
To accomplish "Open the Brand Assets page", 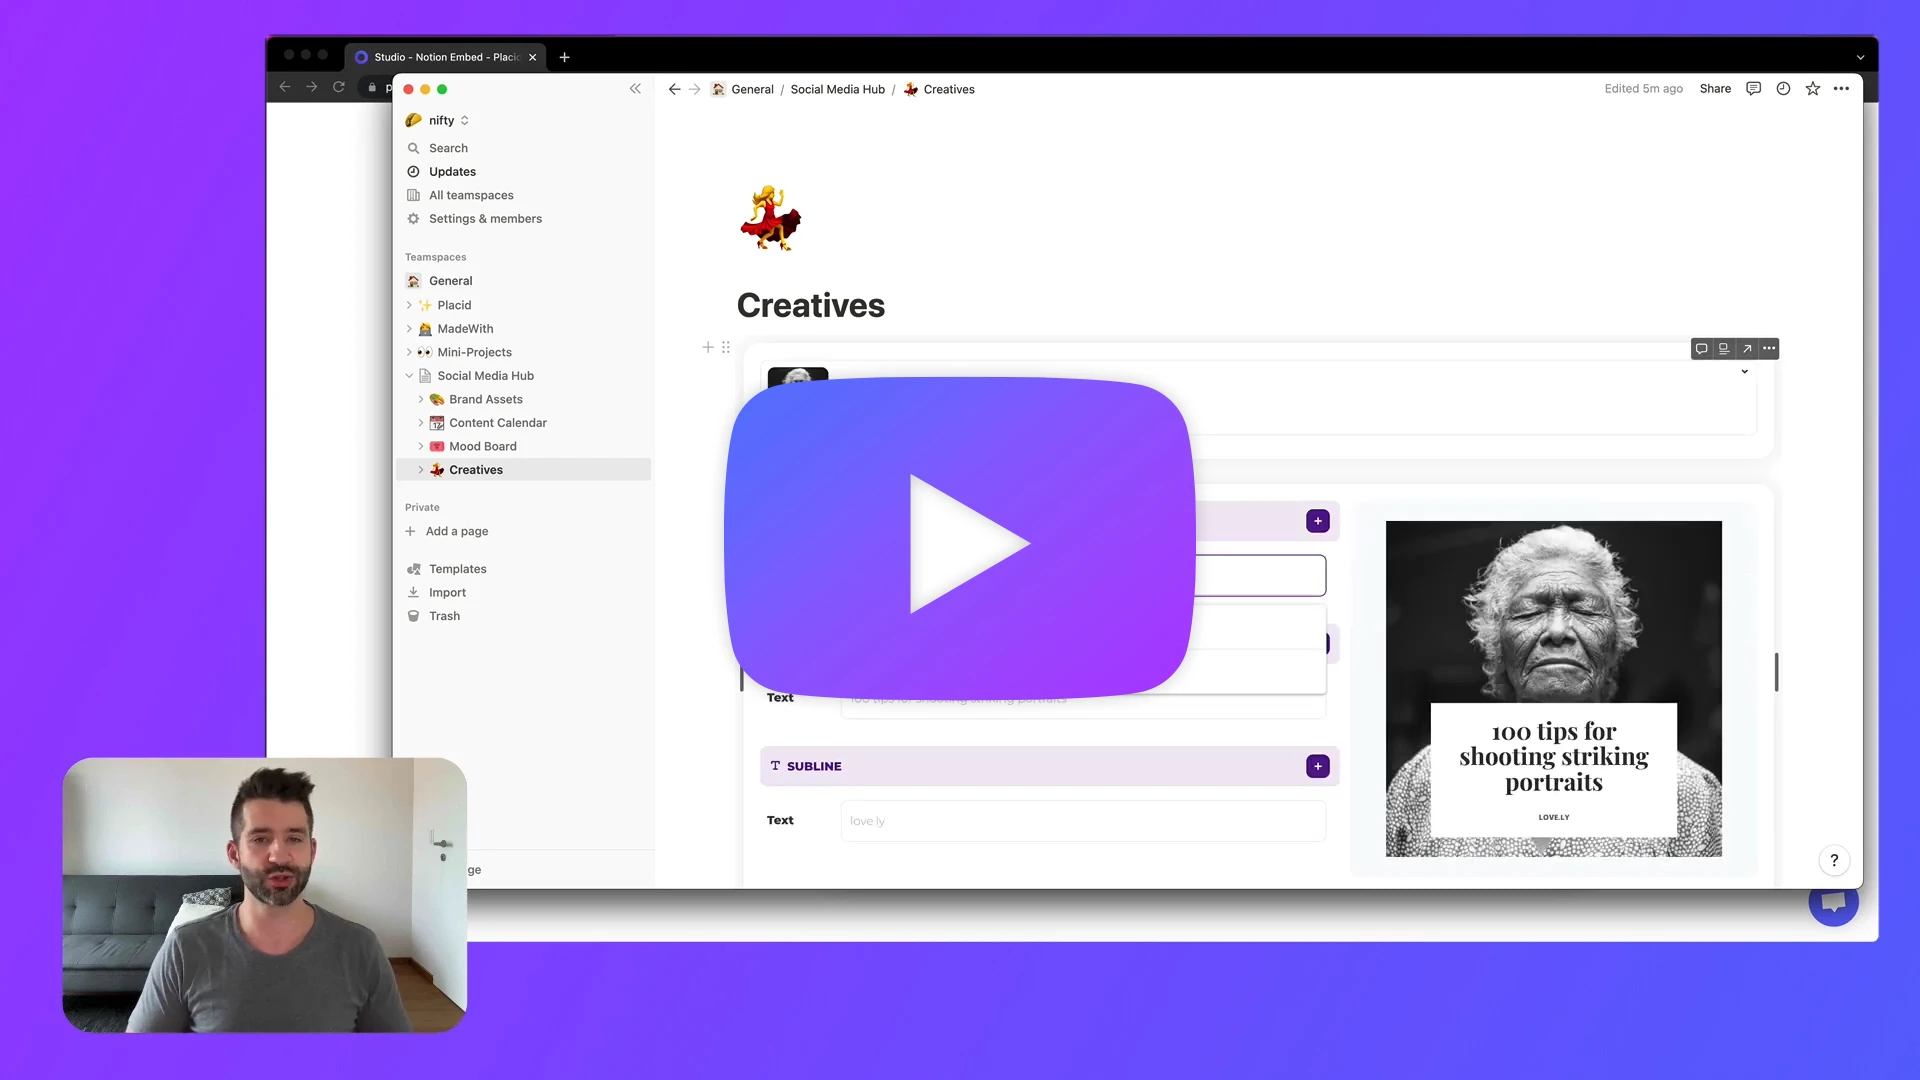I will point(486,399).
